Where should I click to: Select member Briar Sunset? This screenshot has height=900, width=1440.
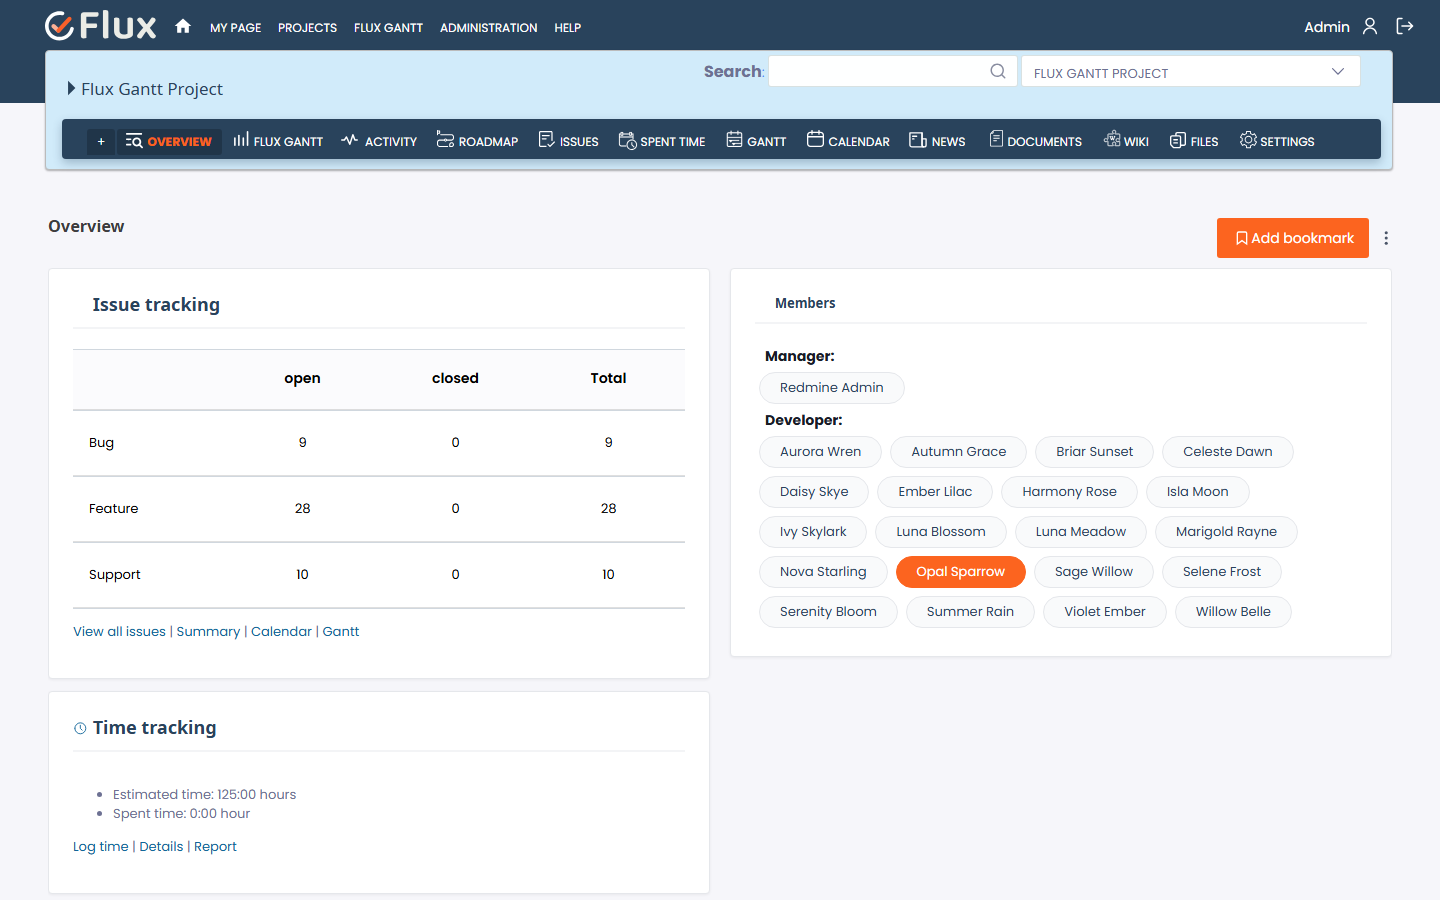[x=1094, y=452]
